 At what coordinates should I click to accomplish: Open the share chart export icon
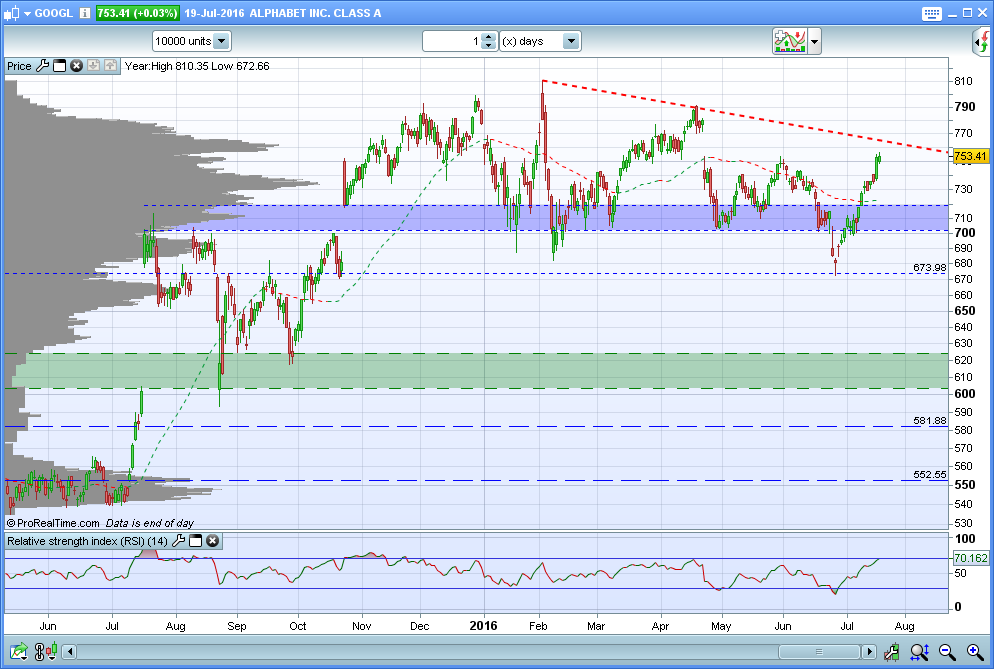pos(18,651)
